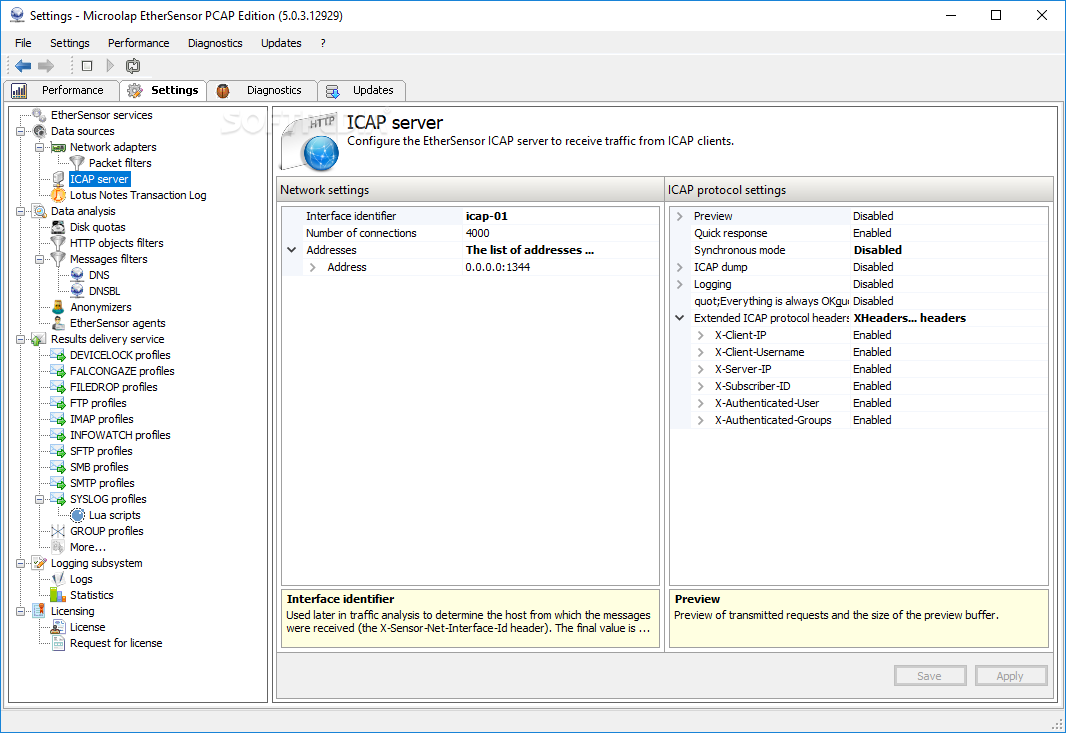The image size is (1066, 733).
Task: Click Quick response Enabled value
Action: click(872, 233)
